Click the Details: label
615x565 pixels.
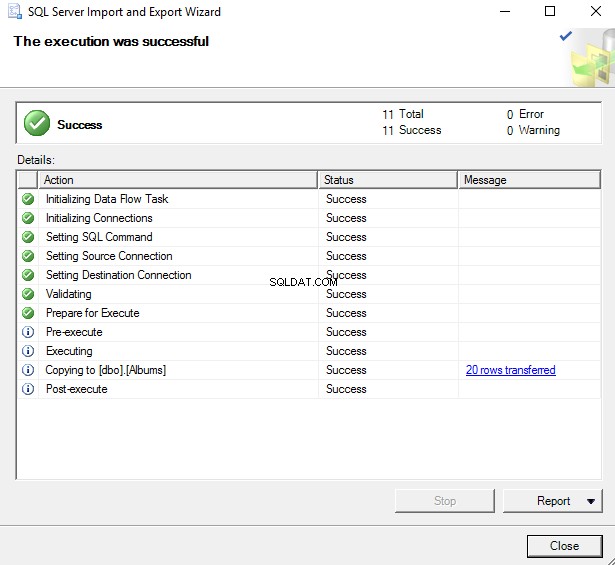(x=36, y=160)
